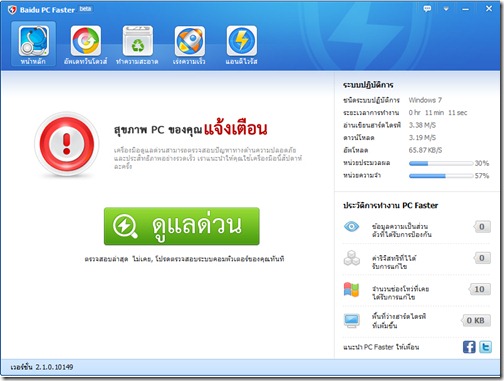Click the red exclamation warning status icon
The image size is (504, 381).
point(67,144)
